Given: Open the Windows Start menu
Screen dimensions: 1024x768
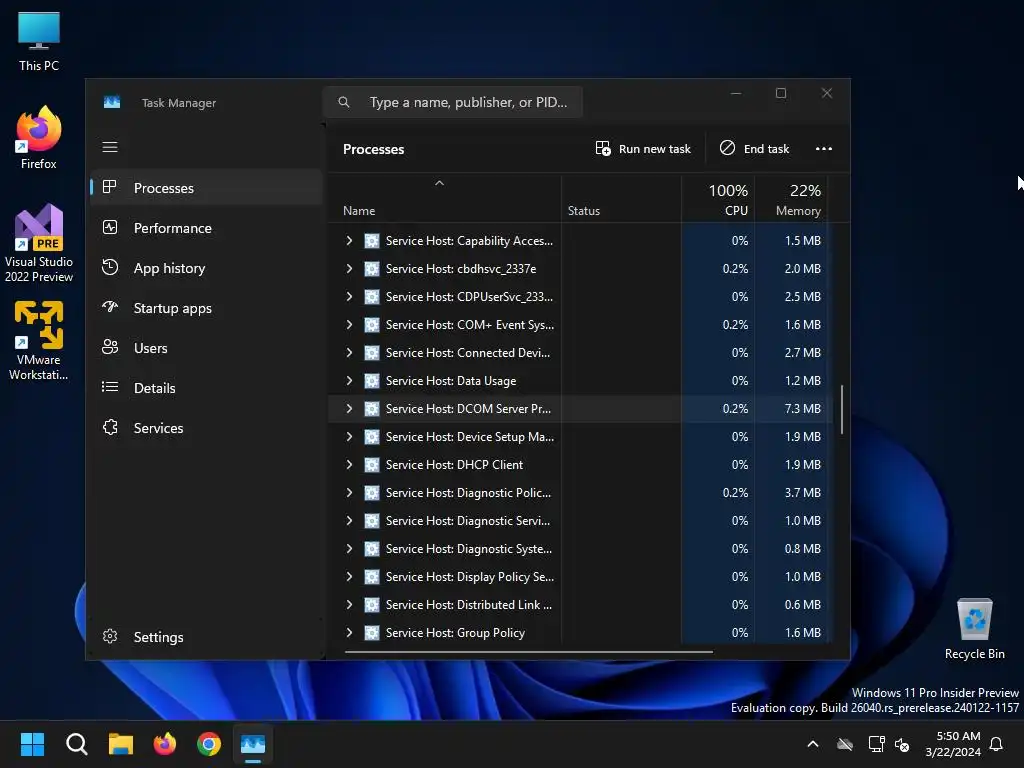Looking at the screenshot, I should pyautogui.click(x=32, y=744).
